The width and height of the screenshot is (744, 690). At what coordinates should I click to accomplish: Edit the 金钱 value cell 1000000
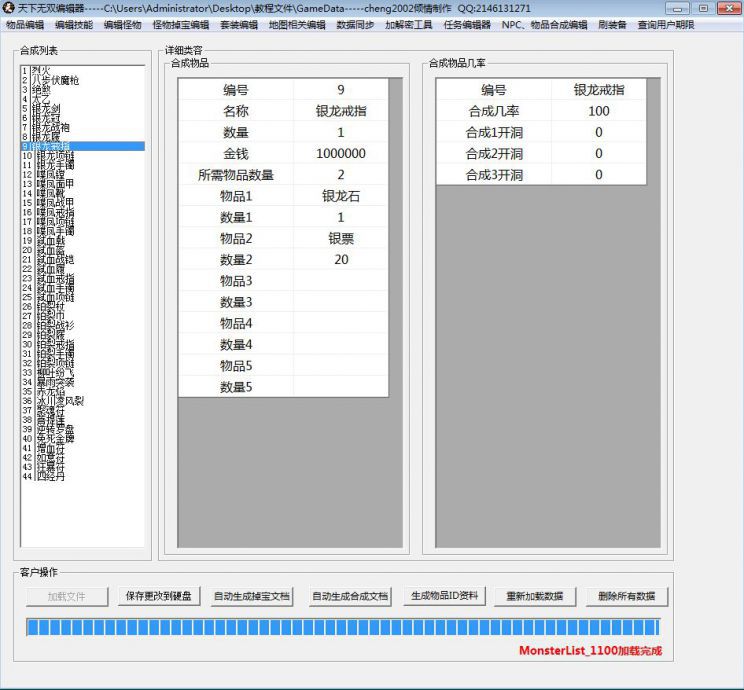pyautogui.click(x=340, y=154)
